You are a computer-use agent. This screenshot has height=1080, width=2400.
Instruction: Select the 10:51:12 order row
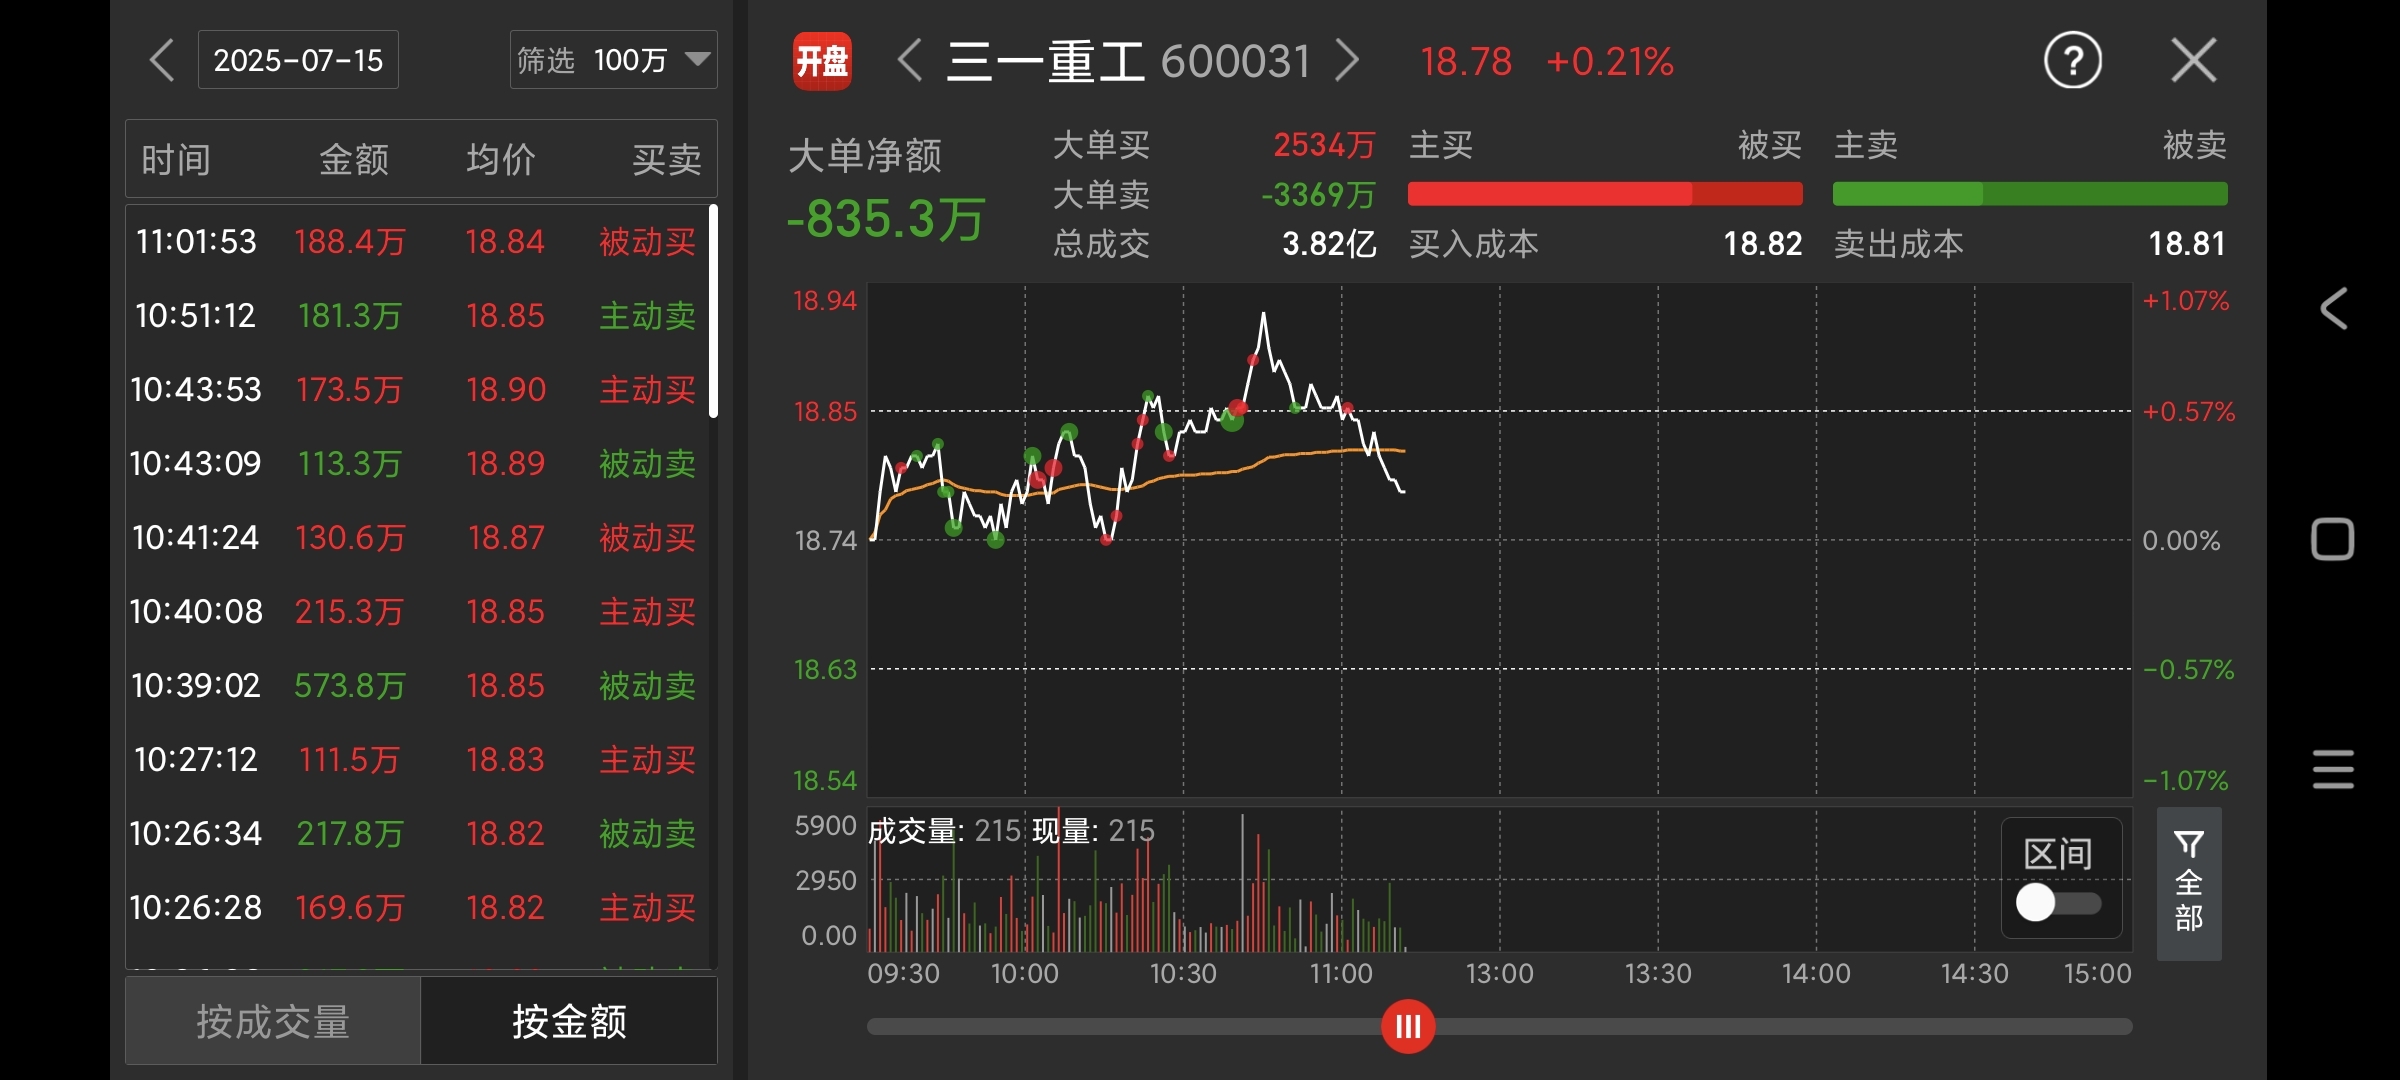[x=416, y=316]
